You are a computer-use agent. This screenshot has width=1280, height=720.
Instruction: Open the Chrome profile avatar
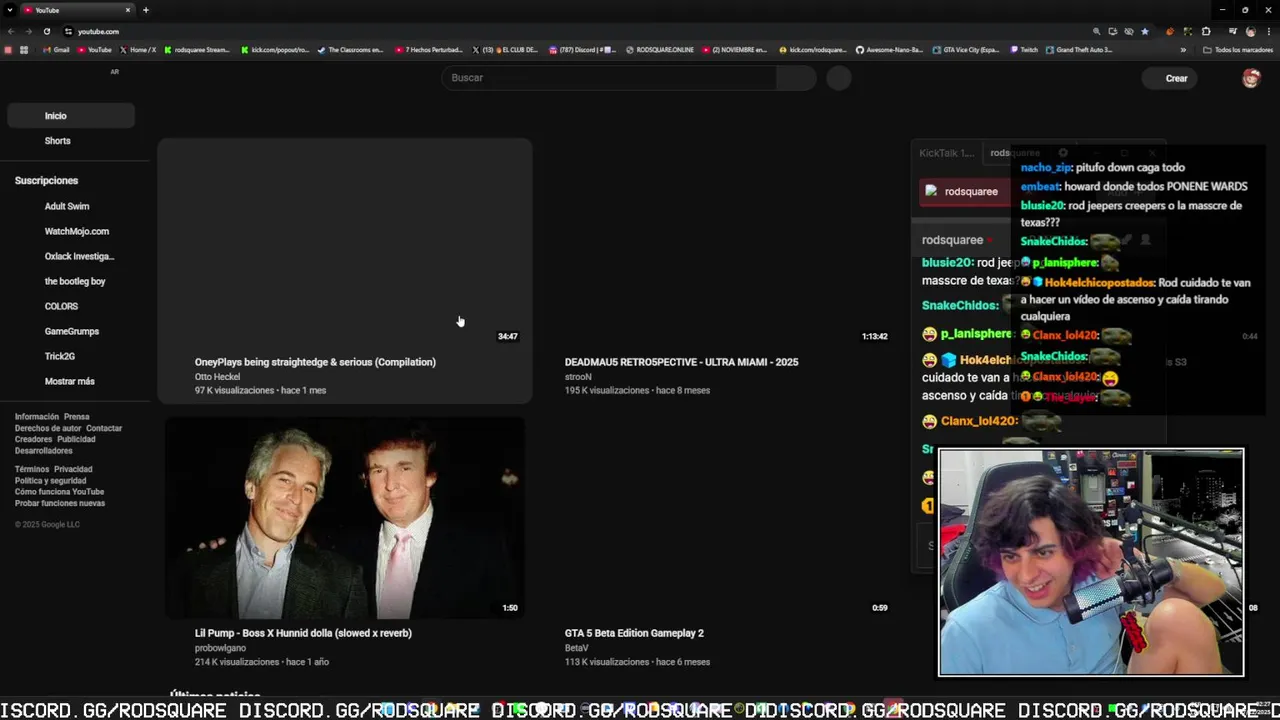pyautogui.click(x=1250, y=31)
